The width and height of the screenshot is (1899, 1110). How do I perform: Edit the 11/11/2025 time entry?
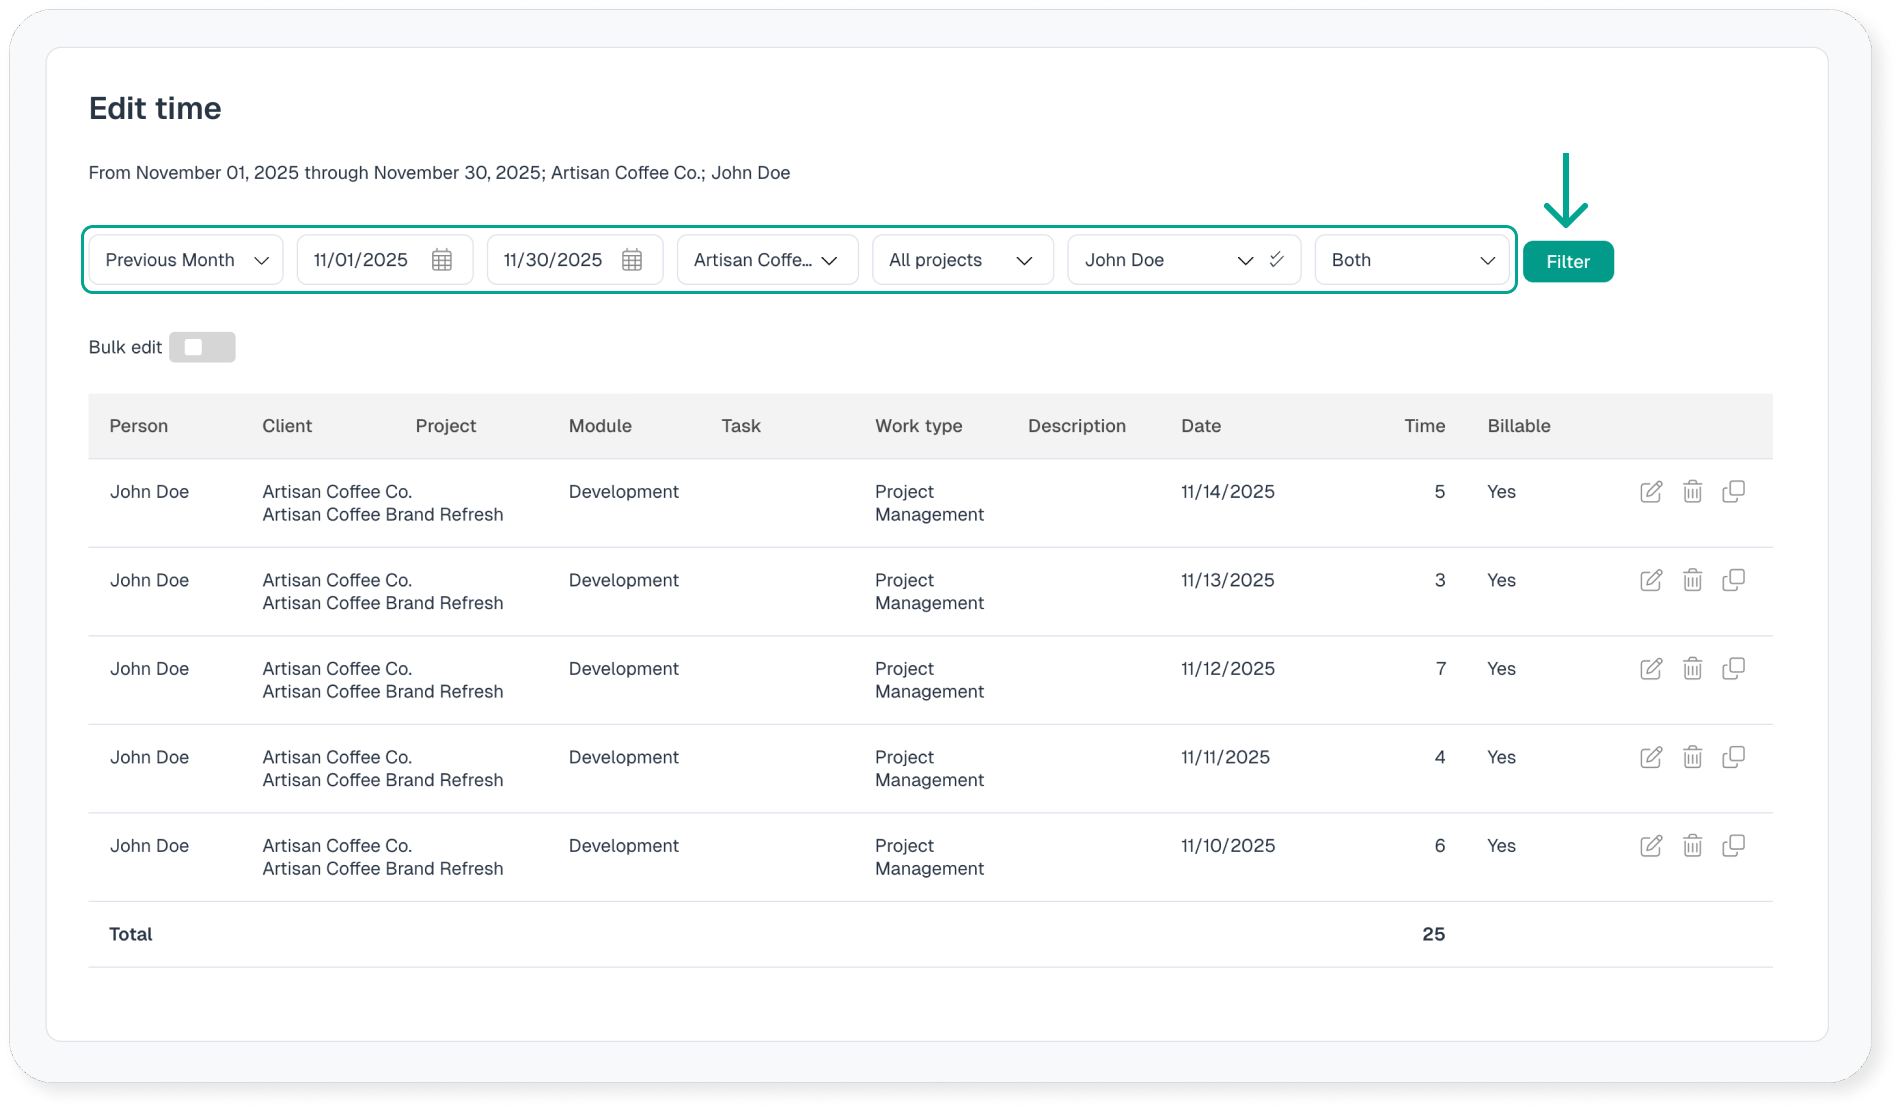coord(1651,757)
